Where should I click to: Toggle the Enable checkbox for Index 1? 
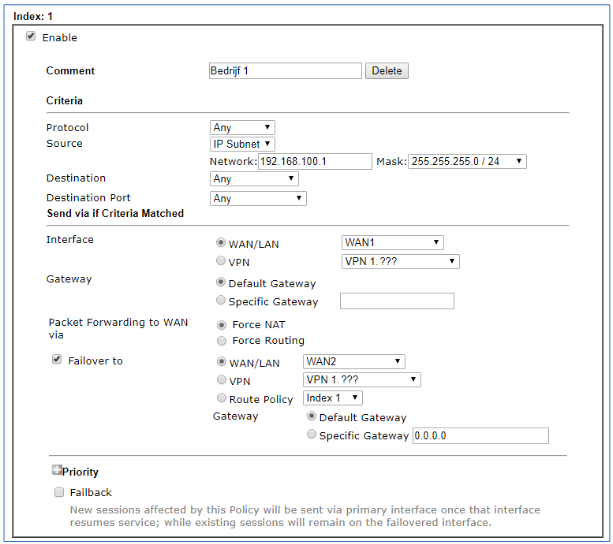[31, 37]
